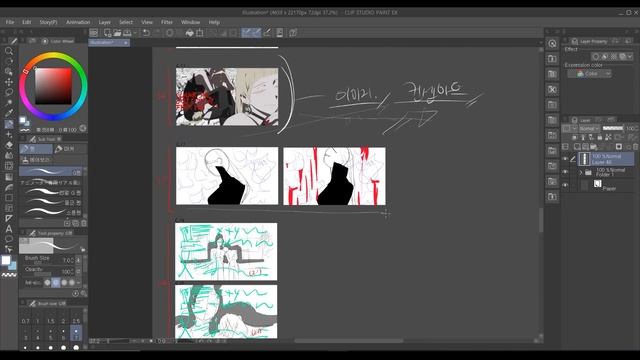
Task: Select the active Pen tool
Action: coord(9,124)
